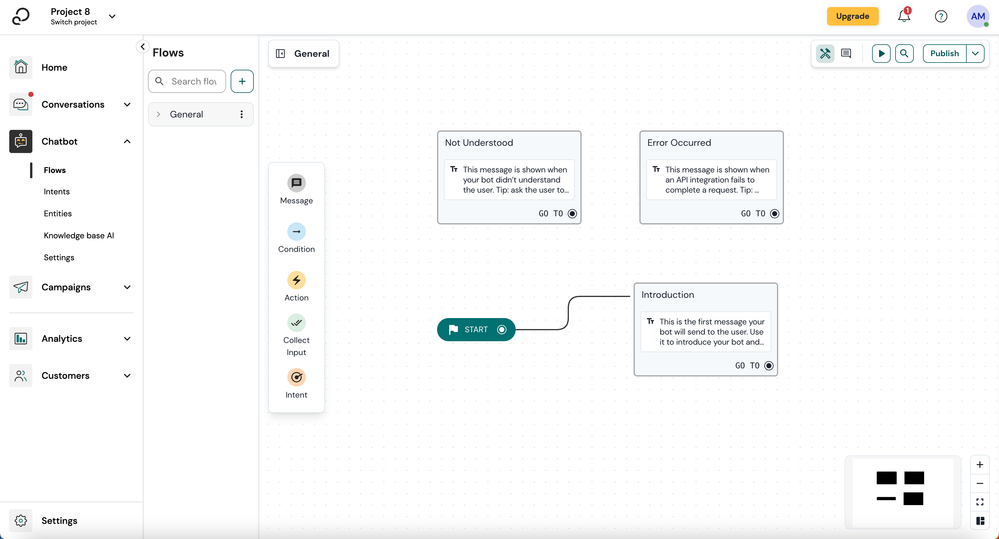The width and height of the screenshot is (999, 539).
Task: Select the Intent target icon
Action: (296, 378)
